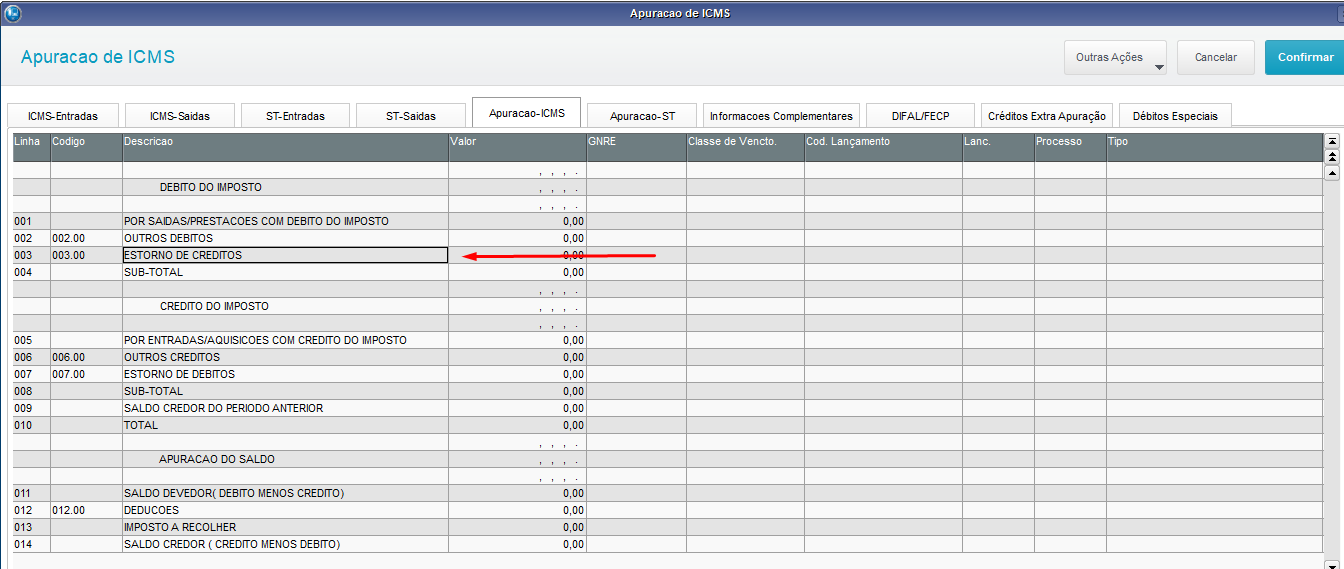
Task: Select the Apuracao-ICMS tab
Action: [527, 113]
